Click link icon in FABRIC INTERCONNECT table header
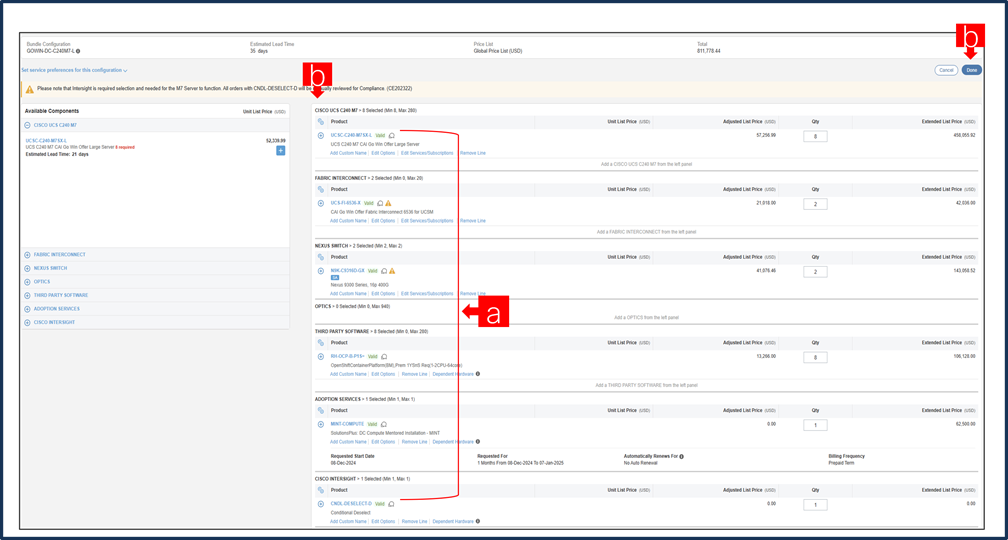 [321, 190]
